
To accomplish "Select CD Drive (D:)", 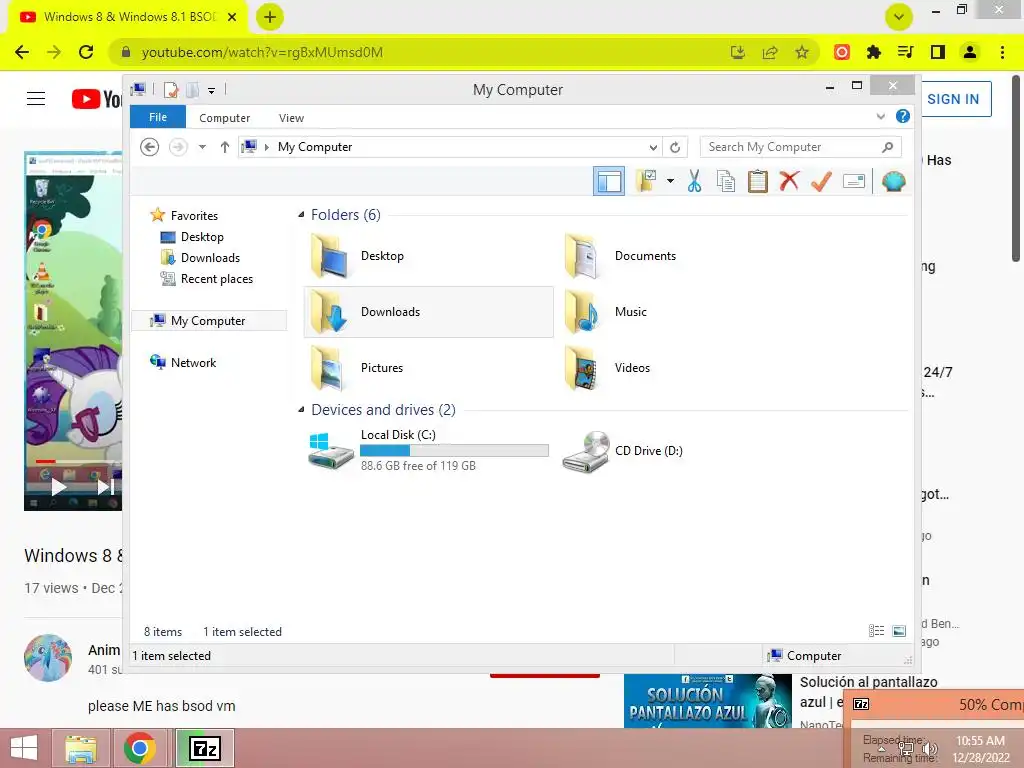I will pos(682,450).
